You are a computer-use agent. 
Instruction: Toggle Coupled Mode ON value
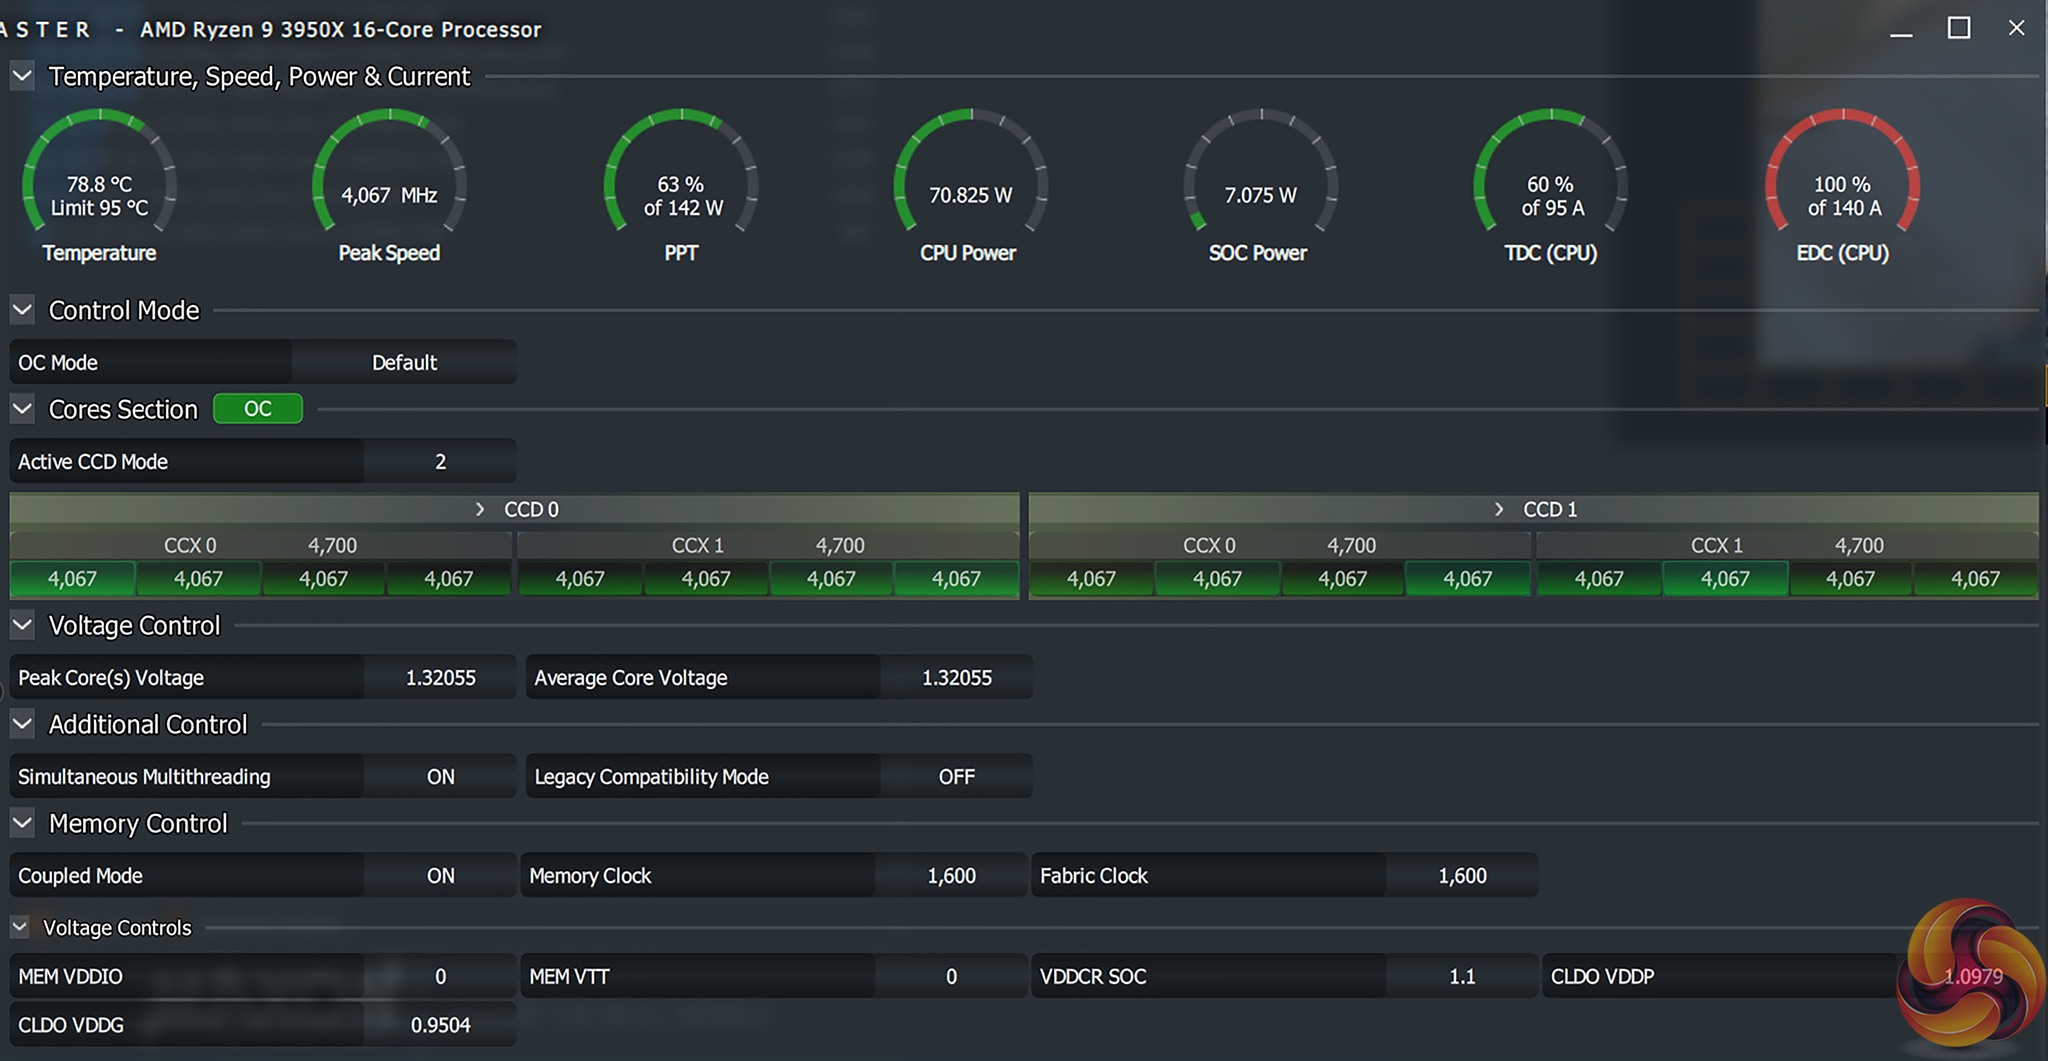pyautogui.click(x=440, y=876)
